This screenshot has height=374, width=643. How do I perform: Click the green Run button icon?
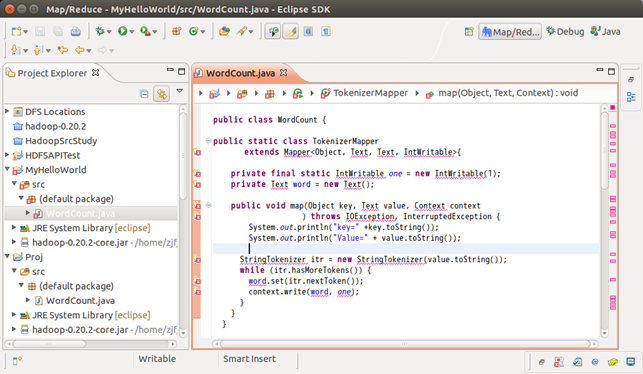coord(123,31)
